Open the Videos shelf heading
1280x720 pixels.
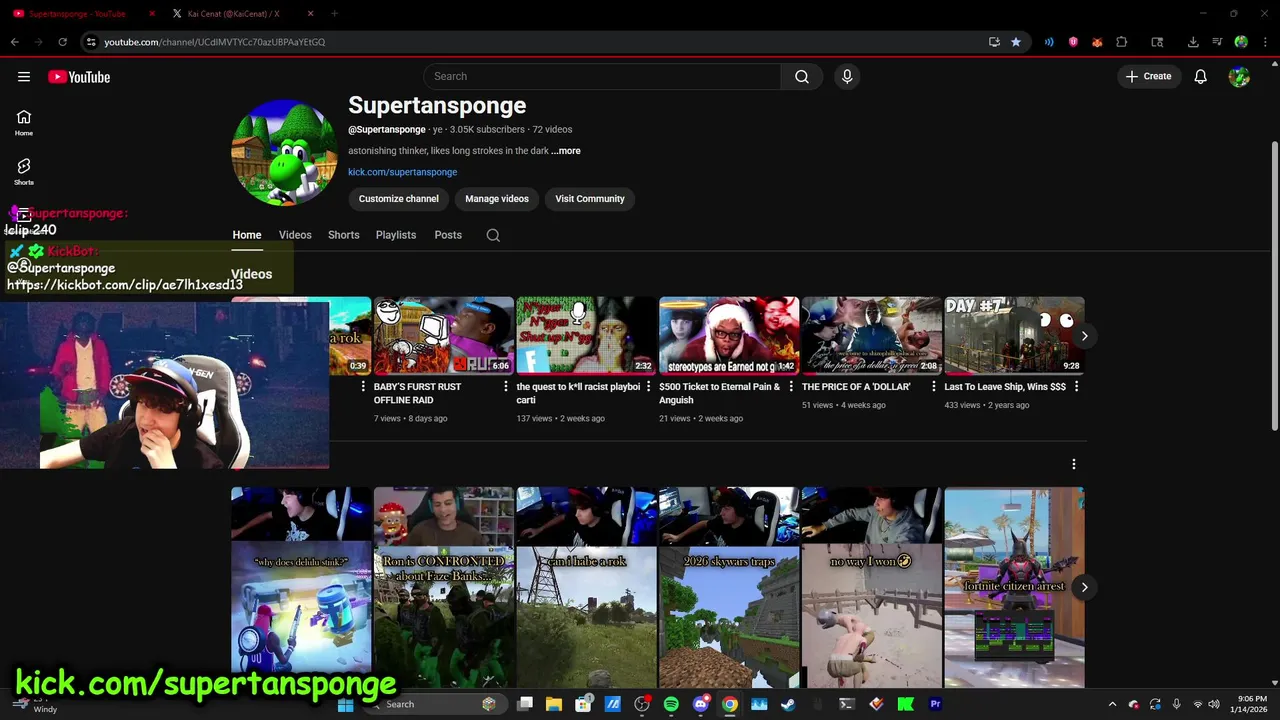tap(252, 274)
